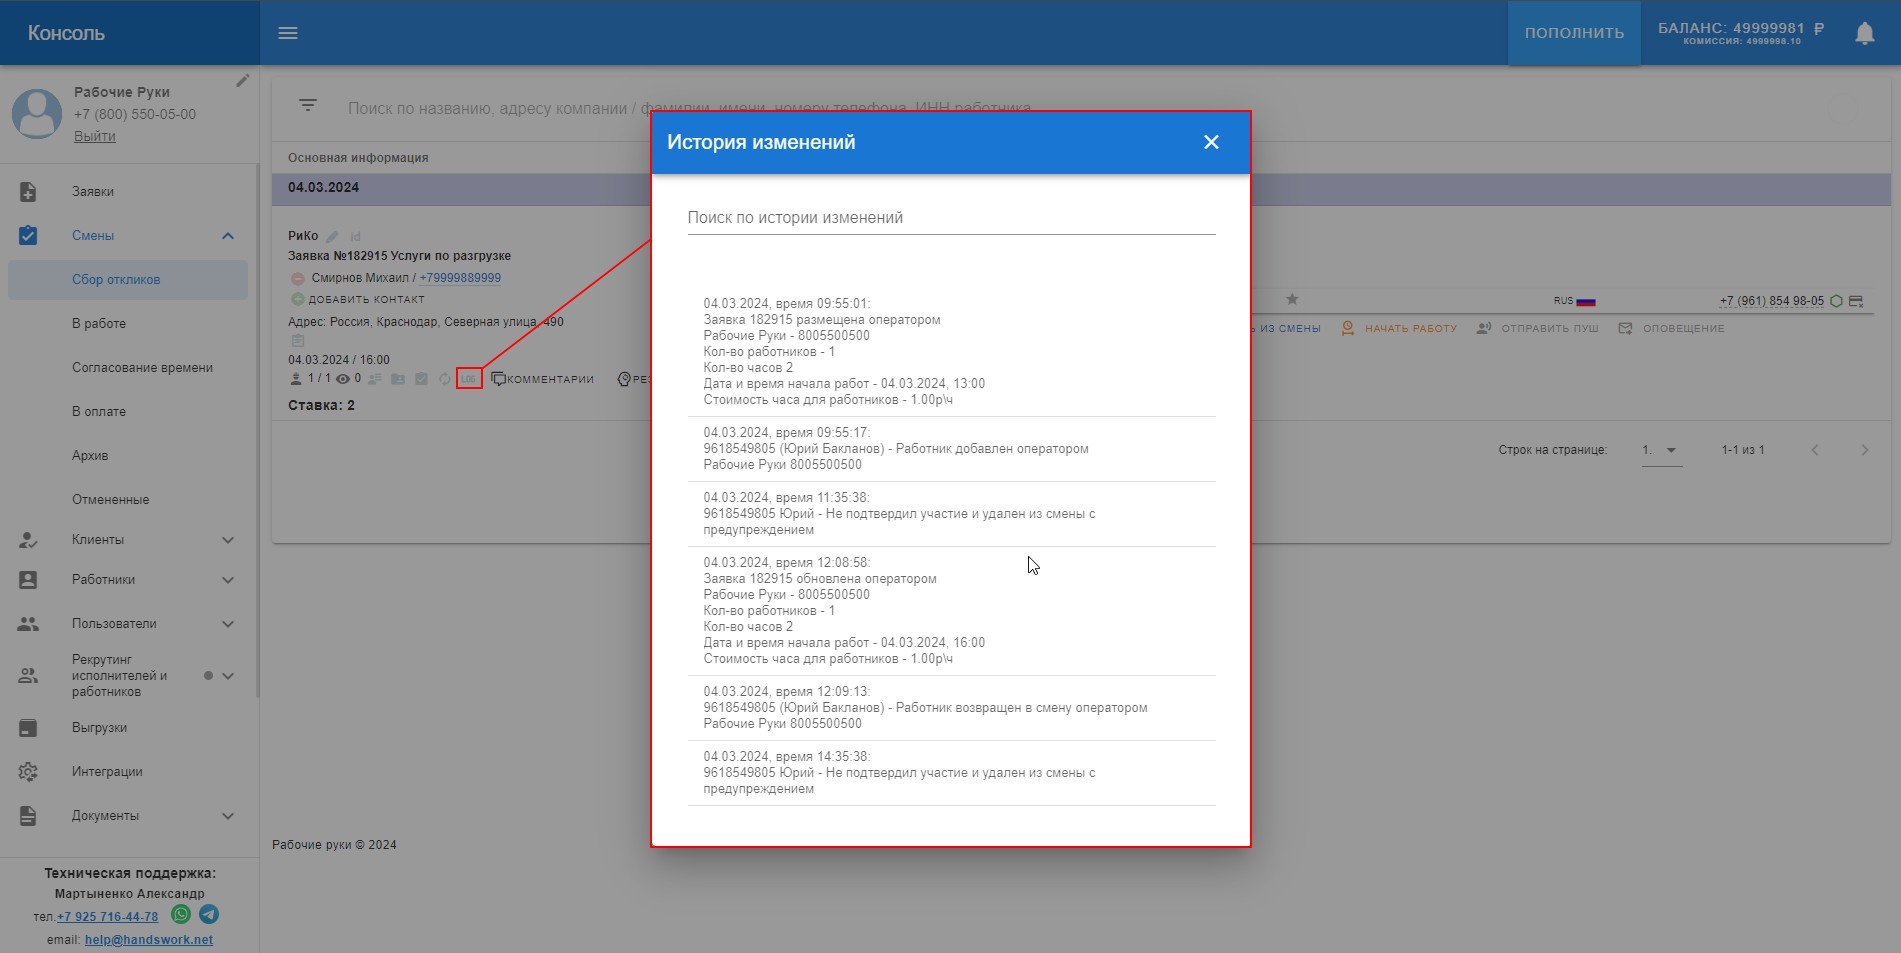The image size is (1901, 953).
Task: Open LOG change history icon
Action: tap(469, 379)
